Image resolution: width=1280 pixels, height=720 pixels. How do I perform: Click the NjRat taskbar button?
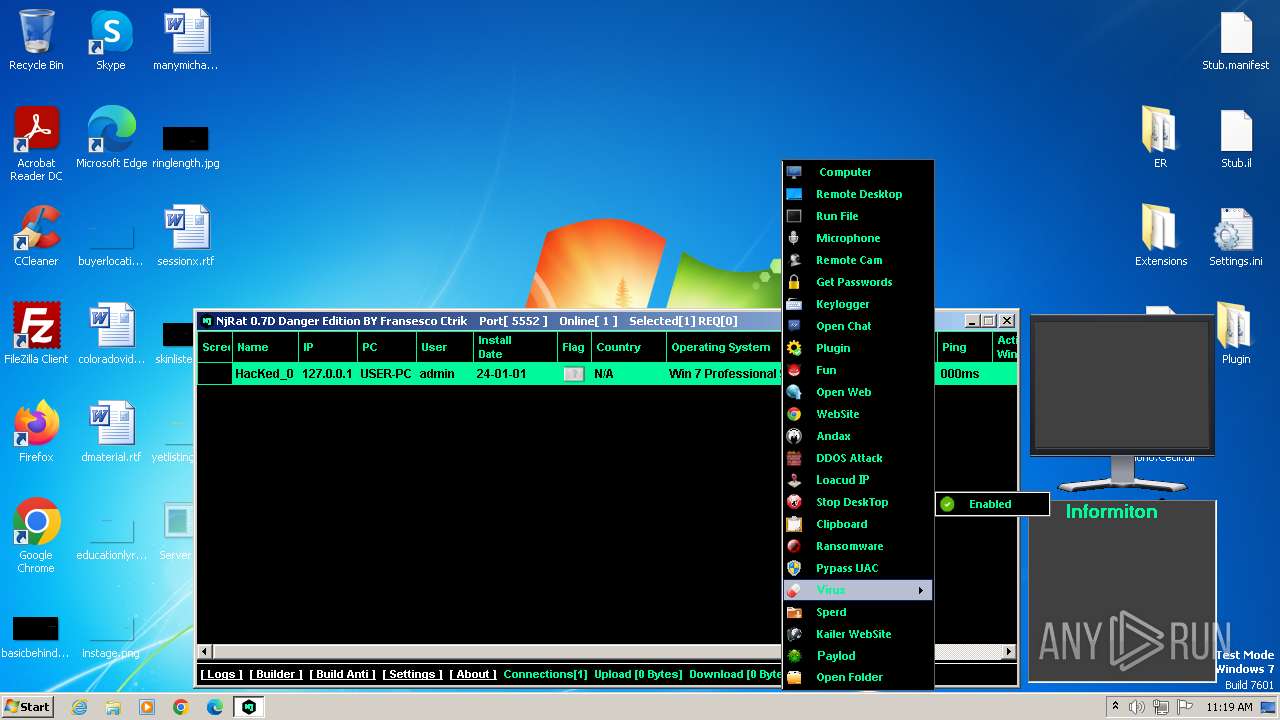pyautogui.click(x=249, y=707)
